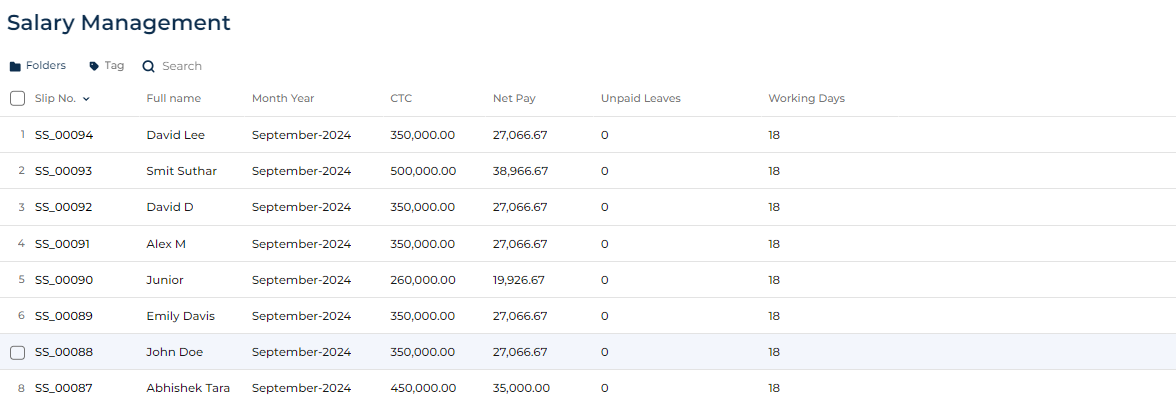The image size is (1176, 401).
Task: Check the John Doe row checkbox
Action: [x=17, y=352]
